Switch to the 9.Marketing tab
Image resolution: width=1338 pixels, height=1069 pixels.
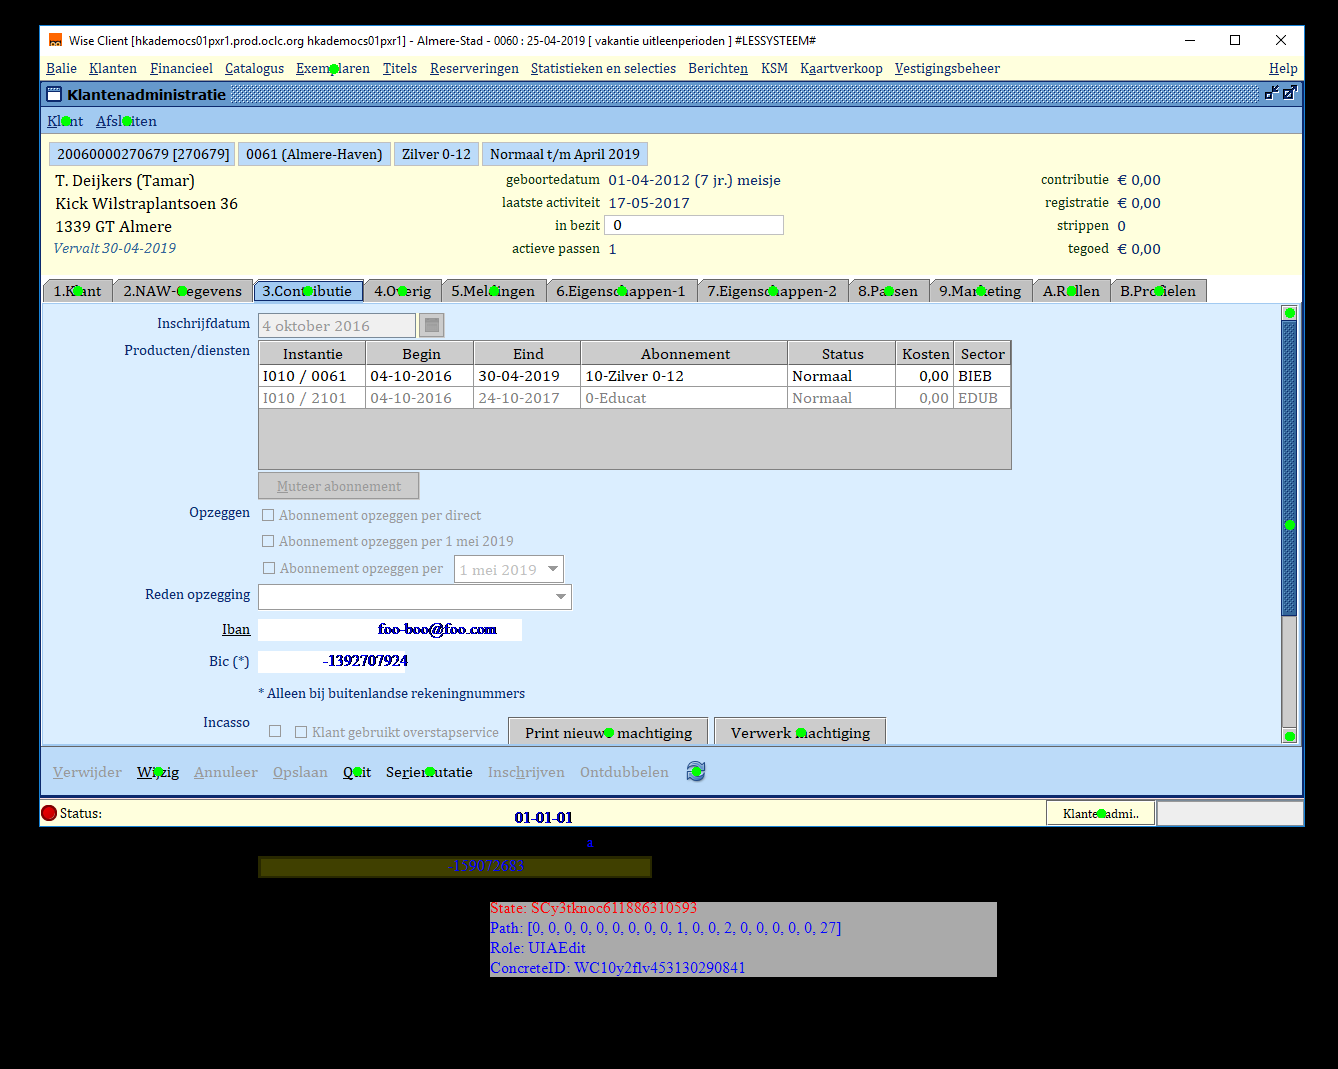pos(980,291)
